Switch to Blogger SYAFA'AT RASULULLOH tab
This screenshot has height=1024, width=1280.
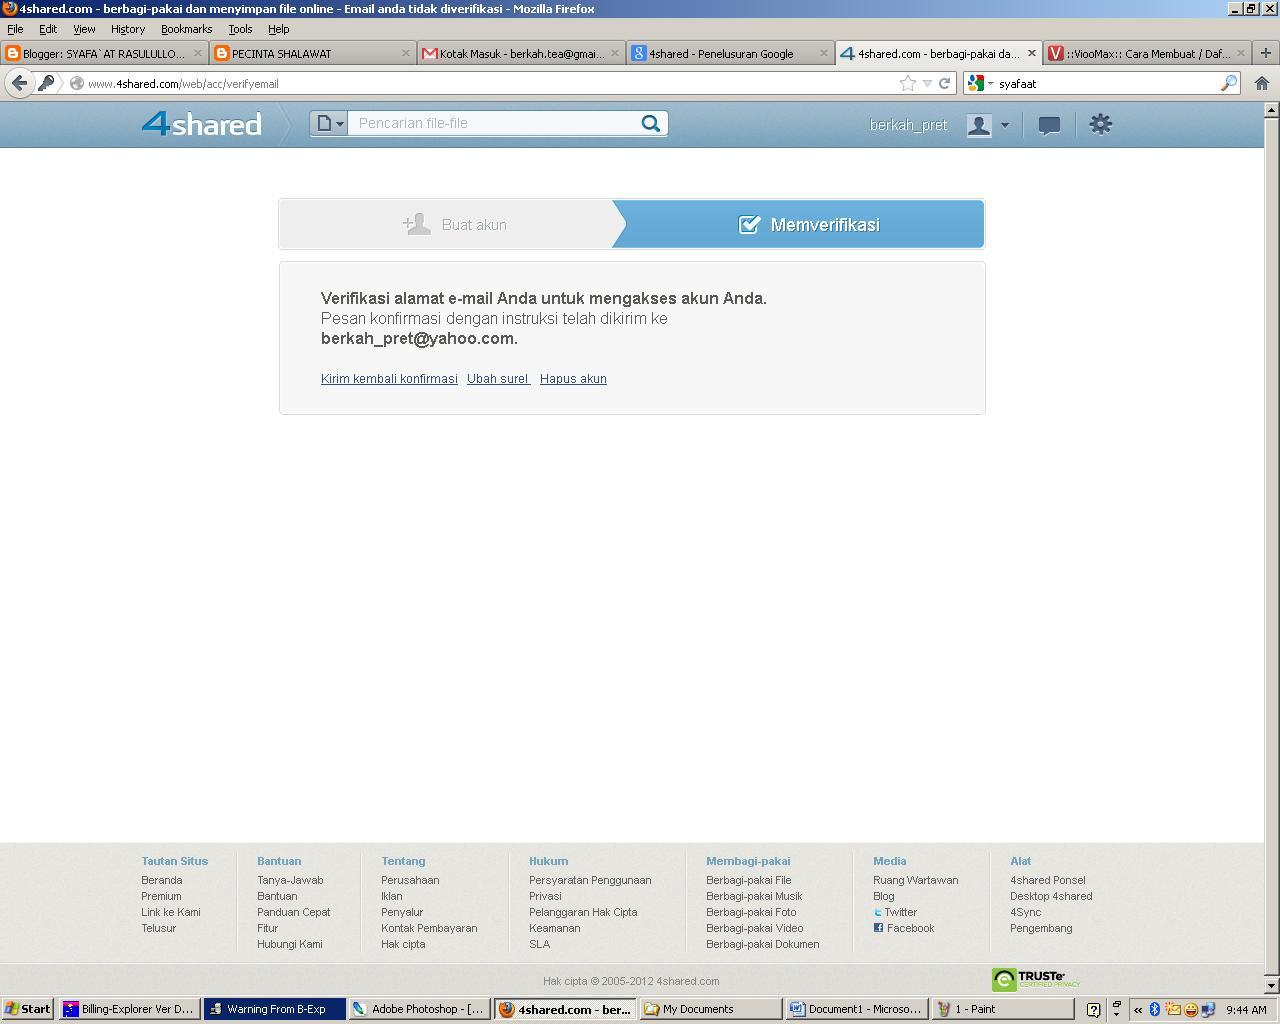tap(103, 53)
